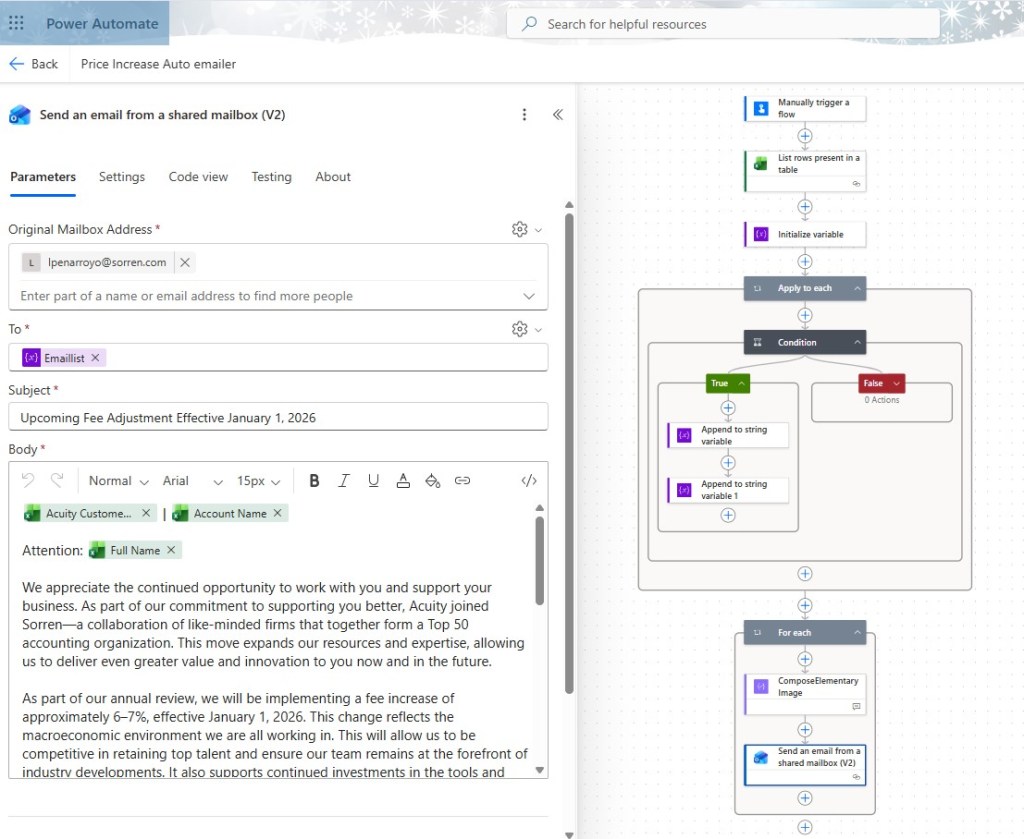Viewport: 1024px width, 839px height.
Task: Open the app launcher waffle icon
Action: [x=16, y=24]
